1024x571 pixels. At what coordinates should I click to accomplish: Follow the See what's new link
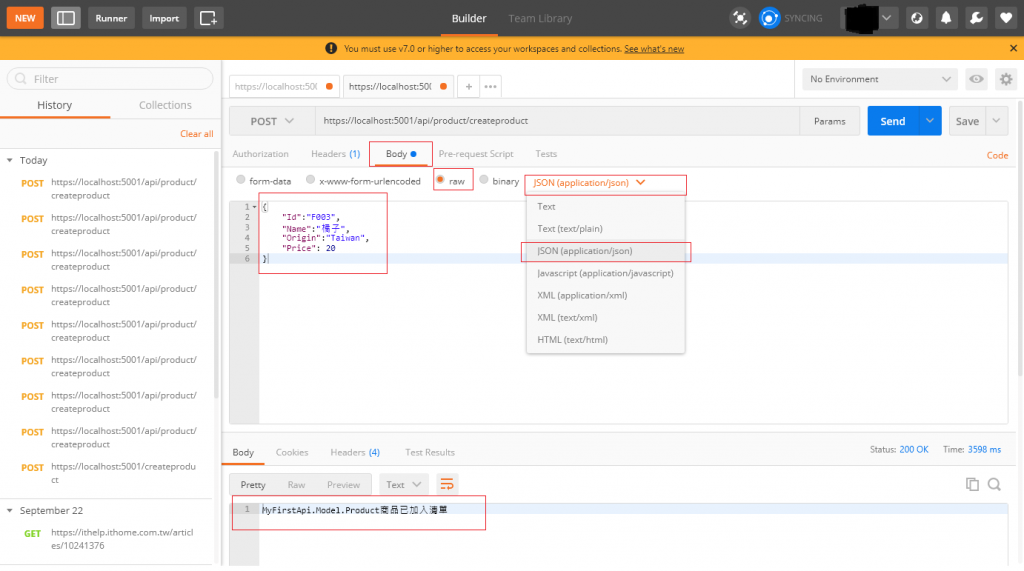pos(654,48)
